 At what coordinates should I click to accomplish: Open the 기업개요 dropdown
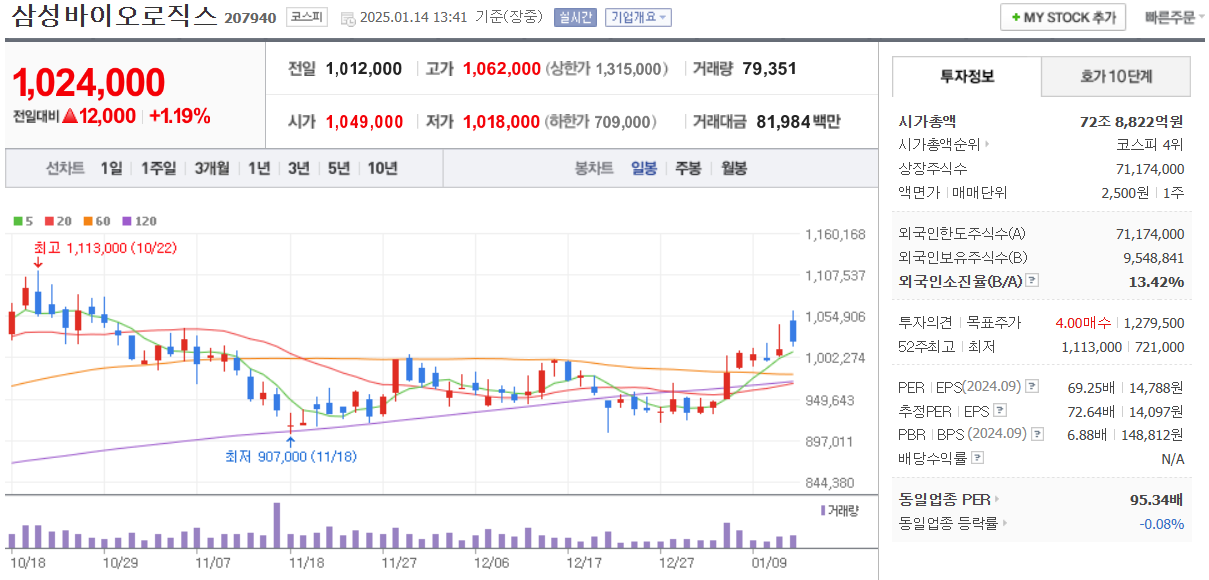(x=638, y=16)
